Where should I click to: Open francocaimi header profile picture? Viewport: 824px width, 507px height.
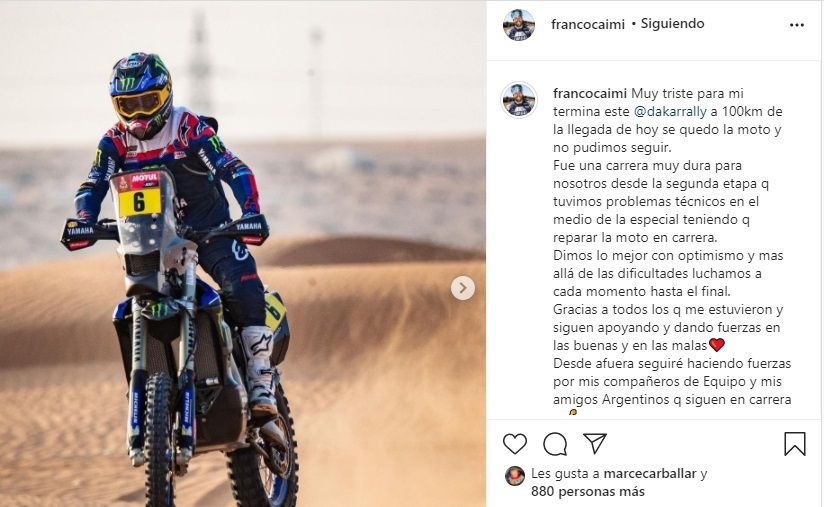pyautogui.click(x=519, y=25)
